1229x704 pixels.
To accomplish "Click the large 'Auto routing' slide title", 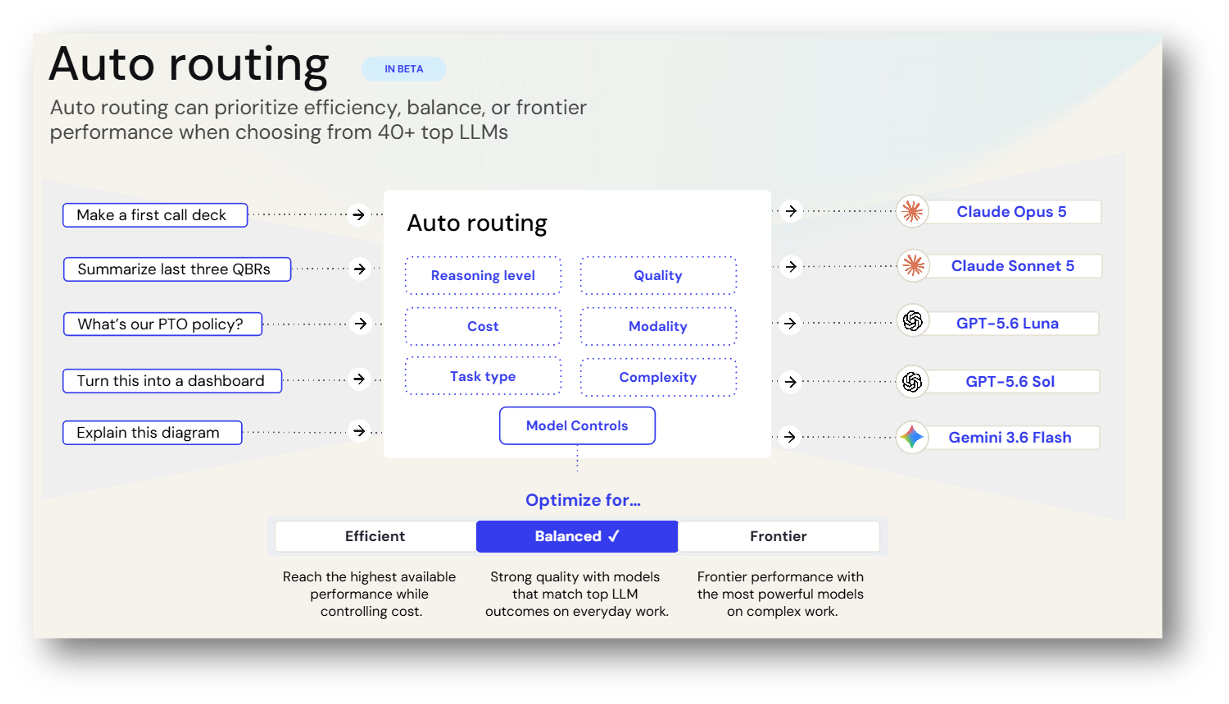I will click(189, 64).
